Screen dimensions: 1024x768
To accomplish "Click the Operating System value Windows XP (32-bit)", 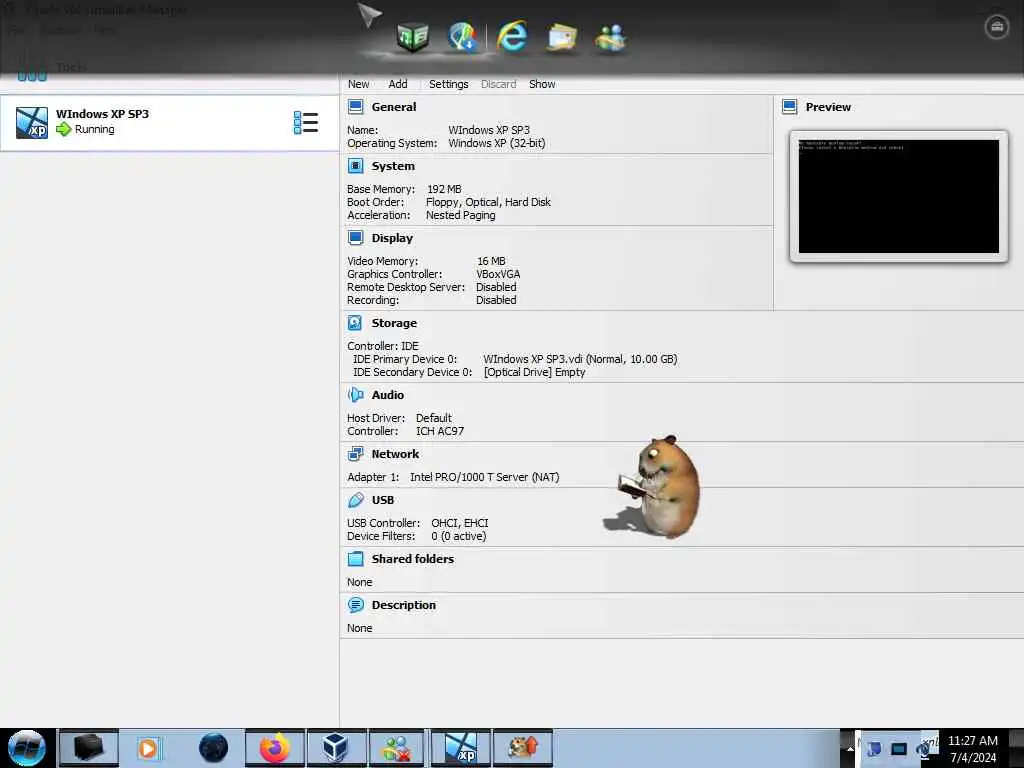I will (x=496, y=144).
